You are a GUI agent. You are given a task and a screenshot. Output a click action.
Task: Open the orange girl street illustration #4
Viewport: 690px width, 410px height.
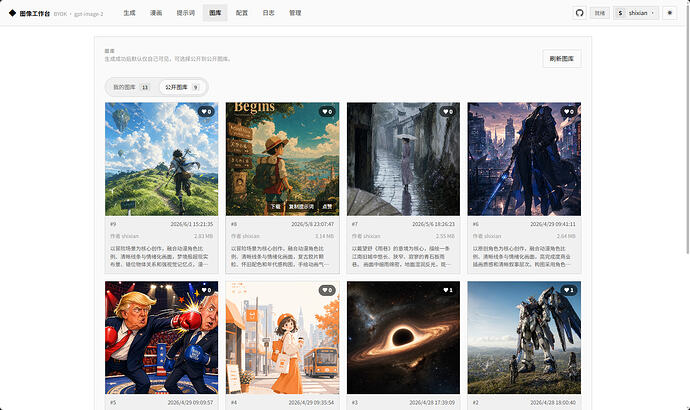point(283,337)
